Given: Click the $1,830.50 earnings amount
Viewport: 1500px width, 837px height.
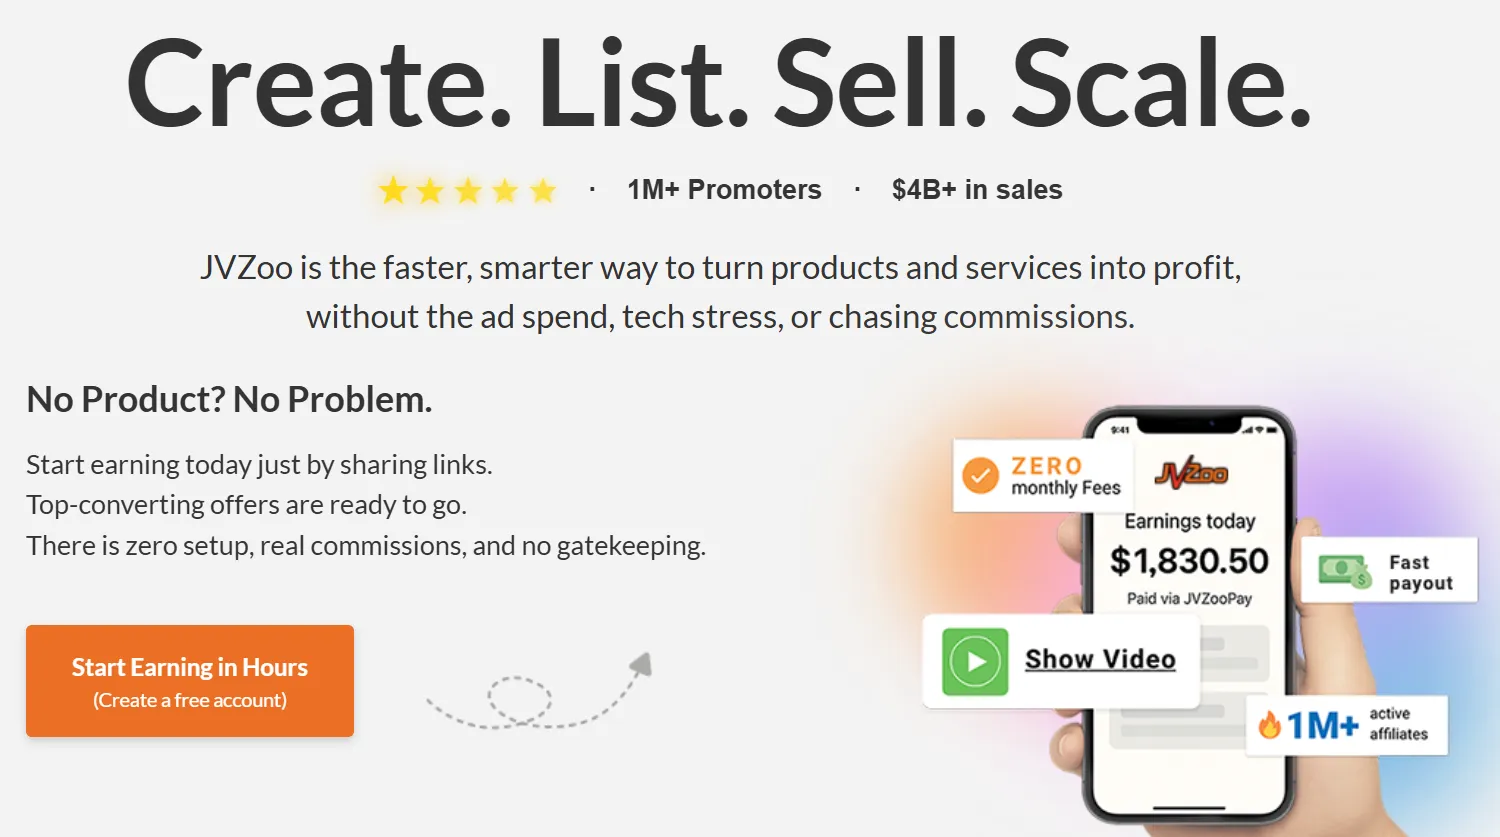Looking at the screenshot, I should [1189, 561].
